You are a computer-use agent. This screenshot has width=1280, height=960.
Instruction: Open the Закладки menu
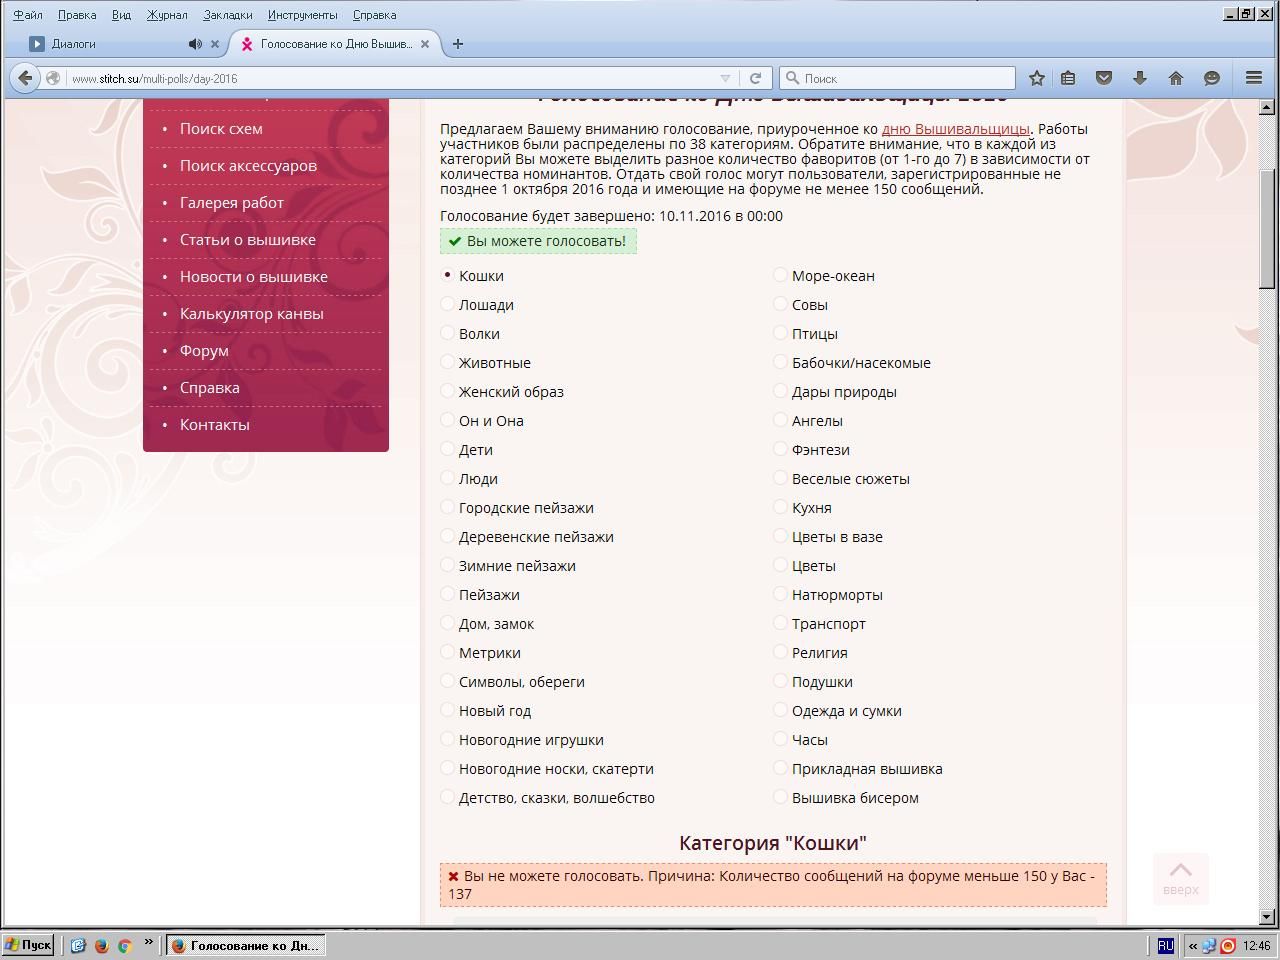227,15
